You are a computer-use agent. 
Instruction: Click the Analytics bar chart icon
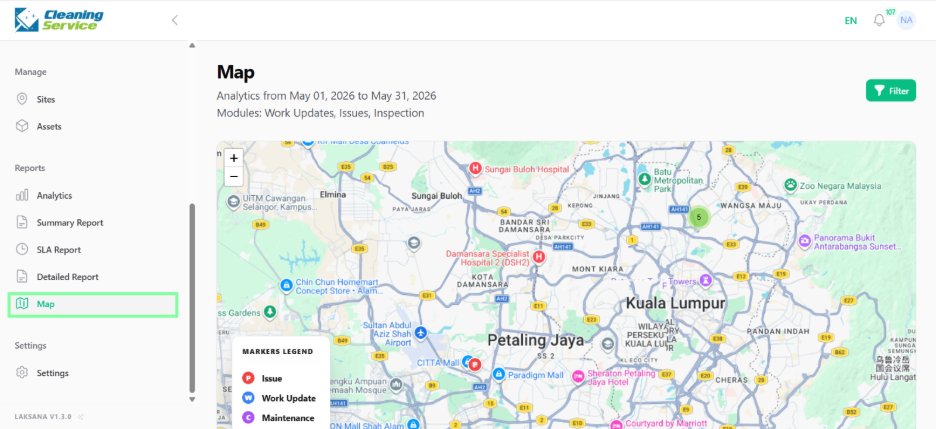[22, 195]
